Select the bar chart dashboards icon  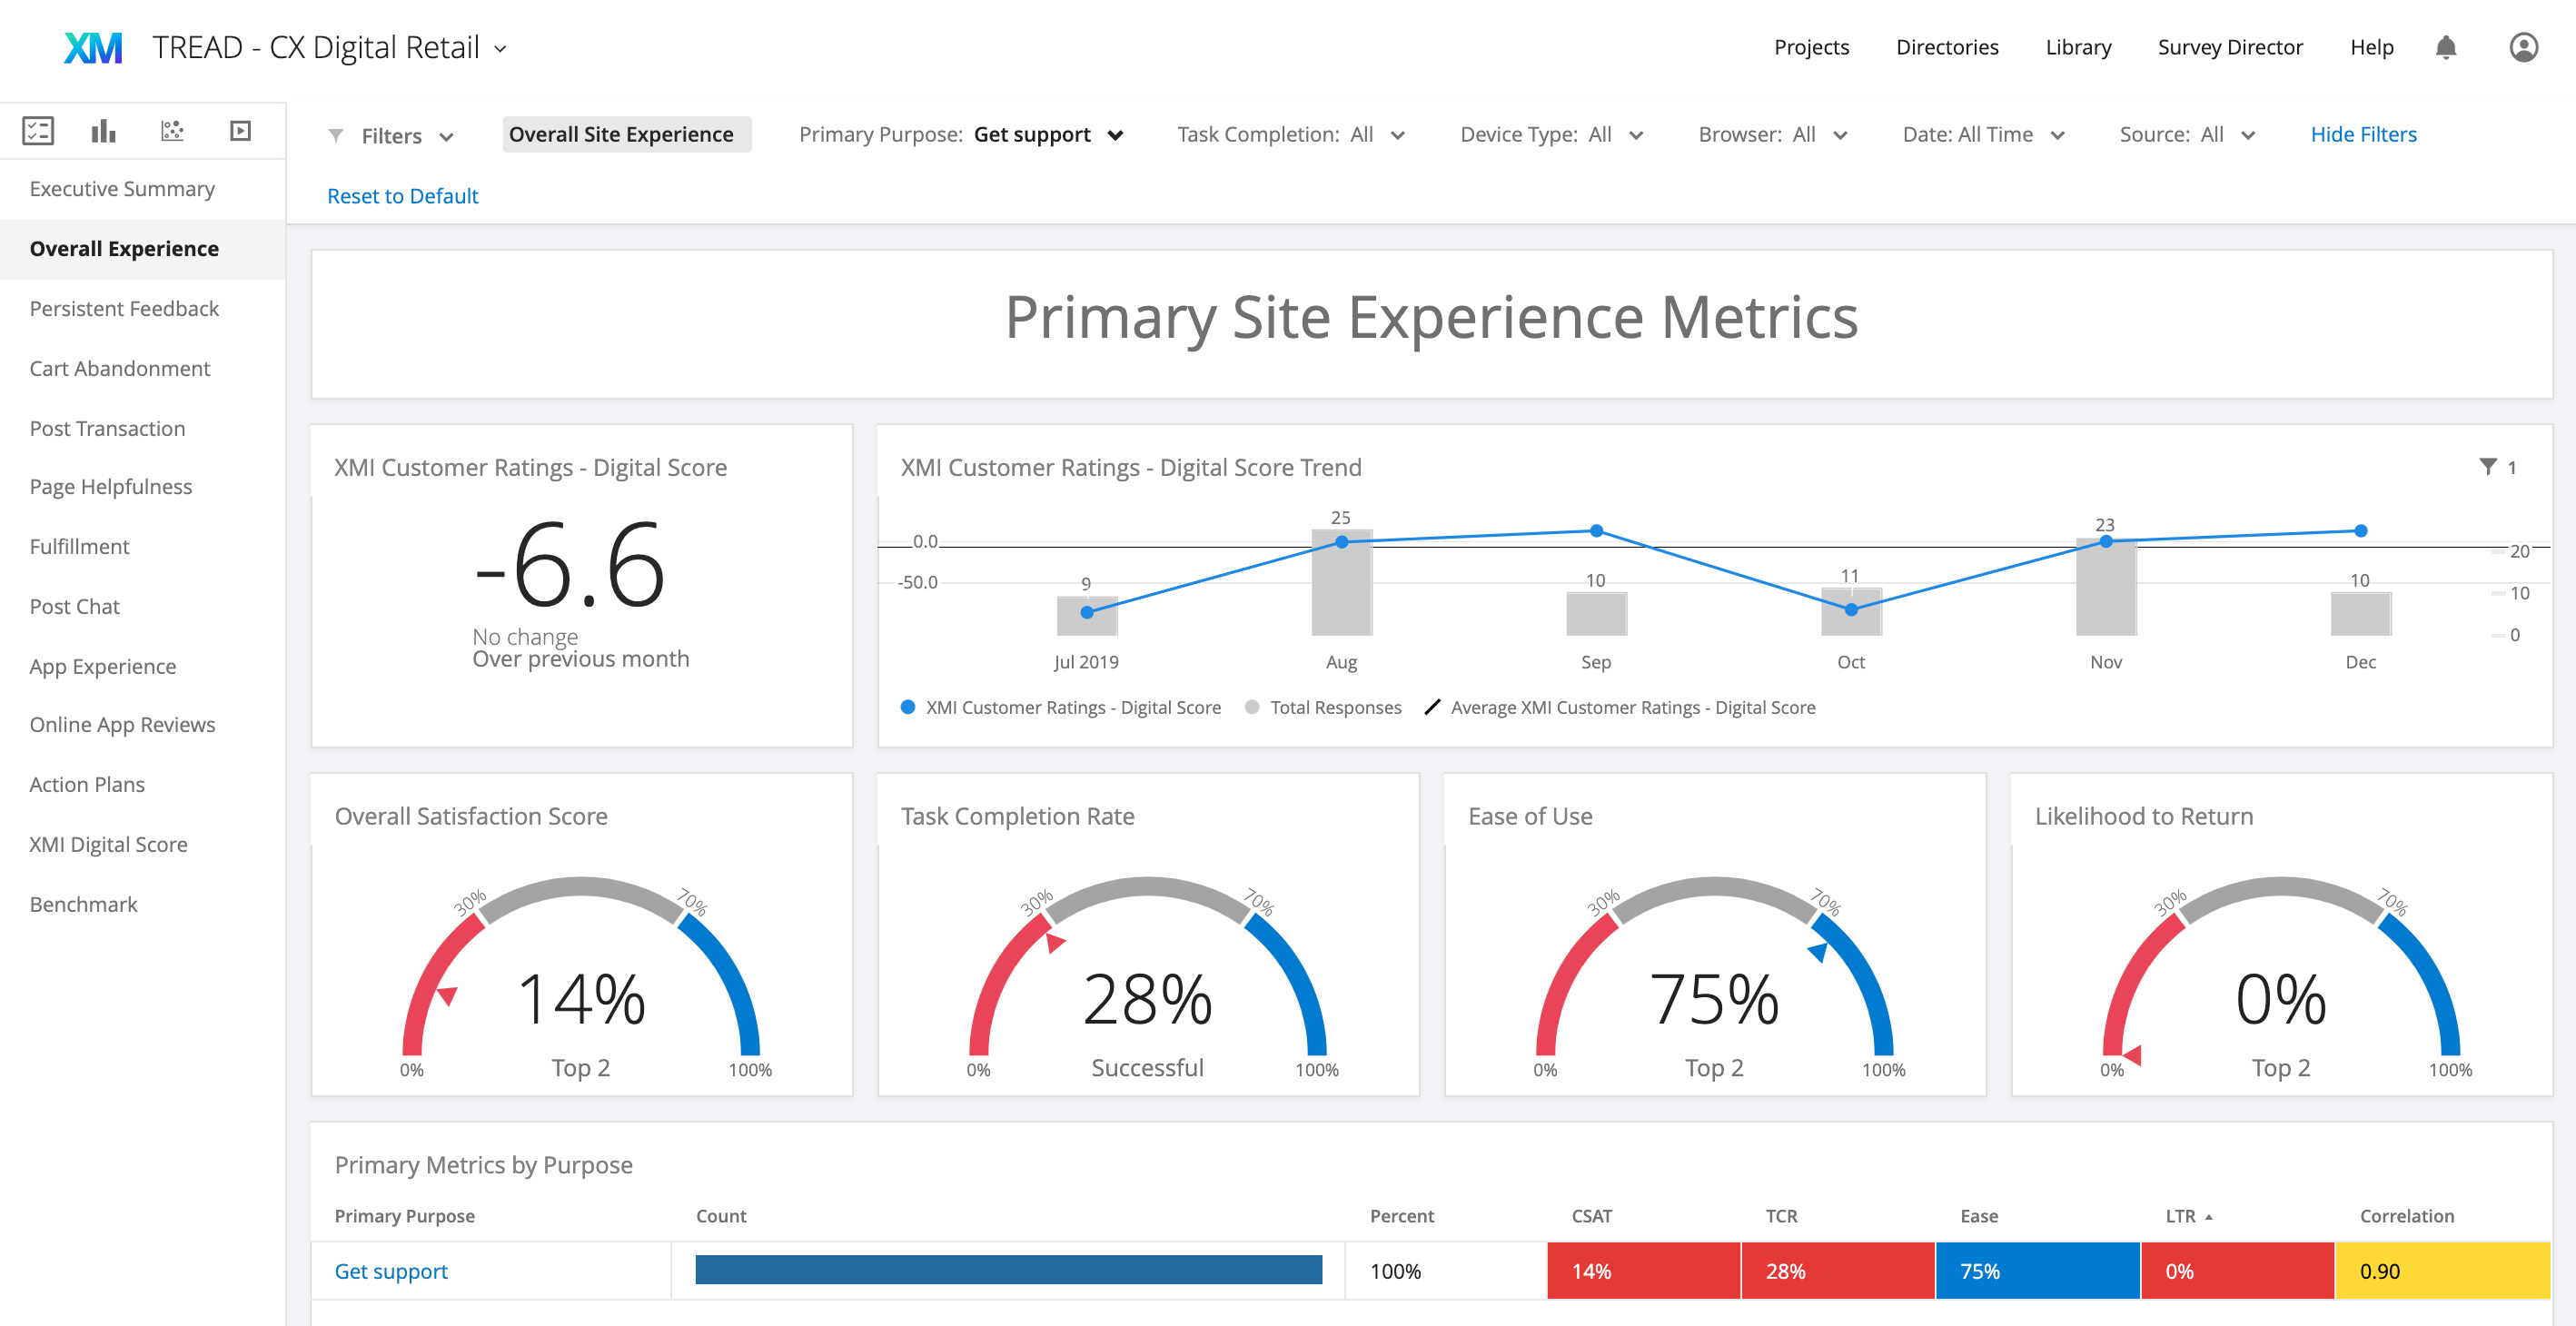click(x=103, y=131)
